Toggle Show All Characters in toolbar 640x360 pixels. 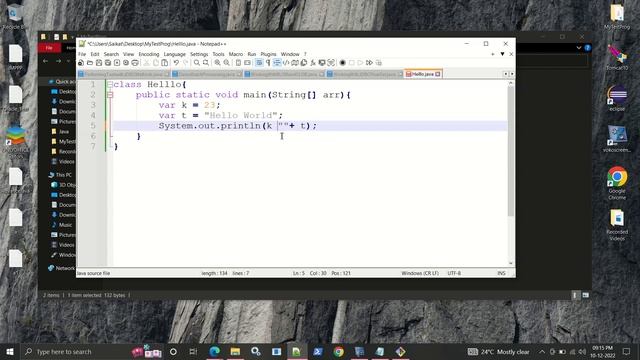tap(268, 63)
